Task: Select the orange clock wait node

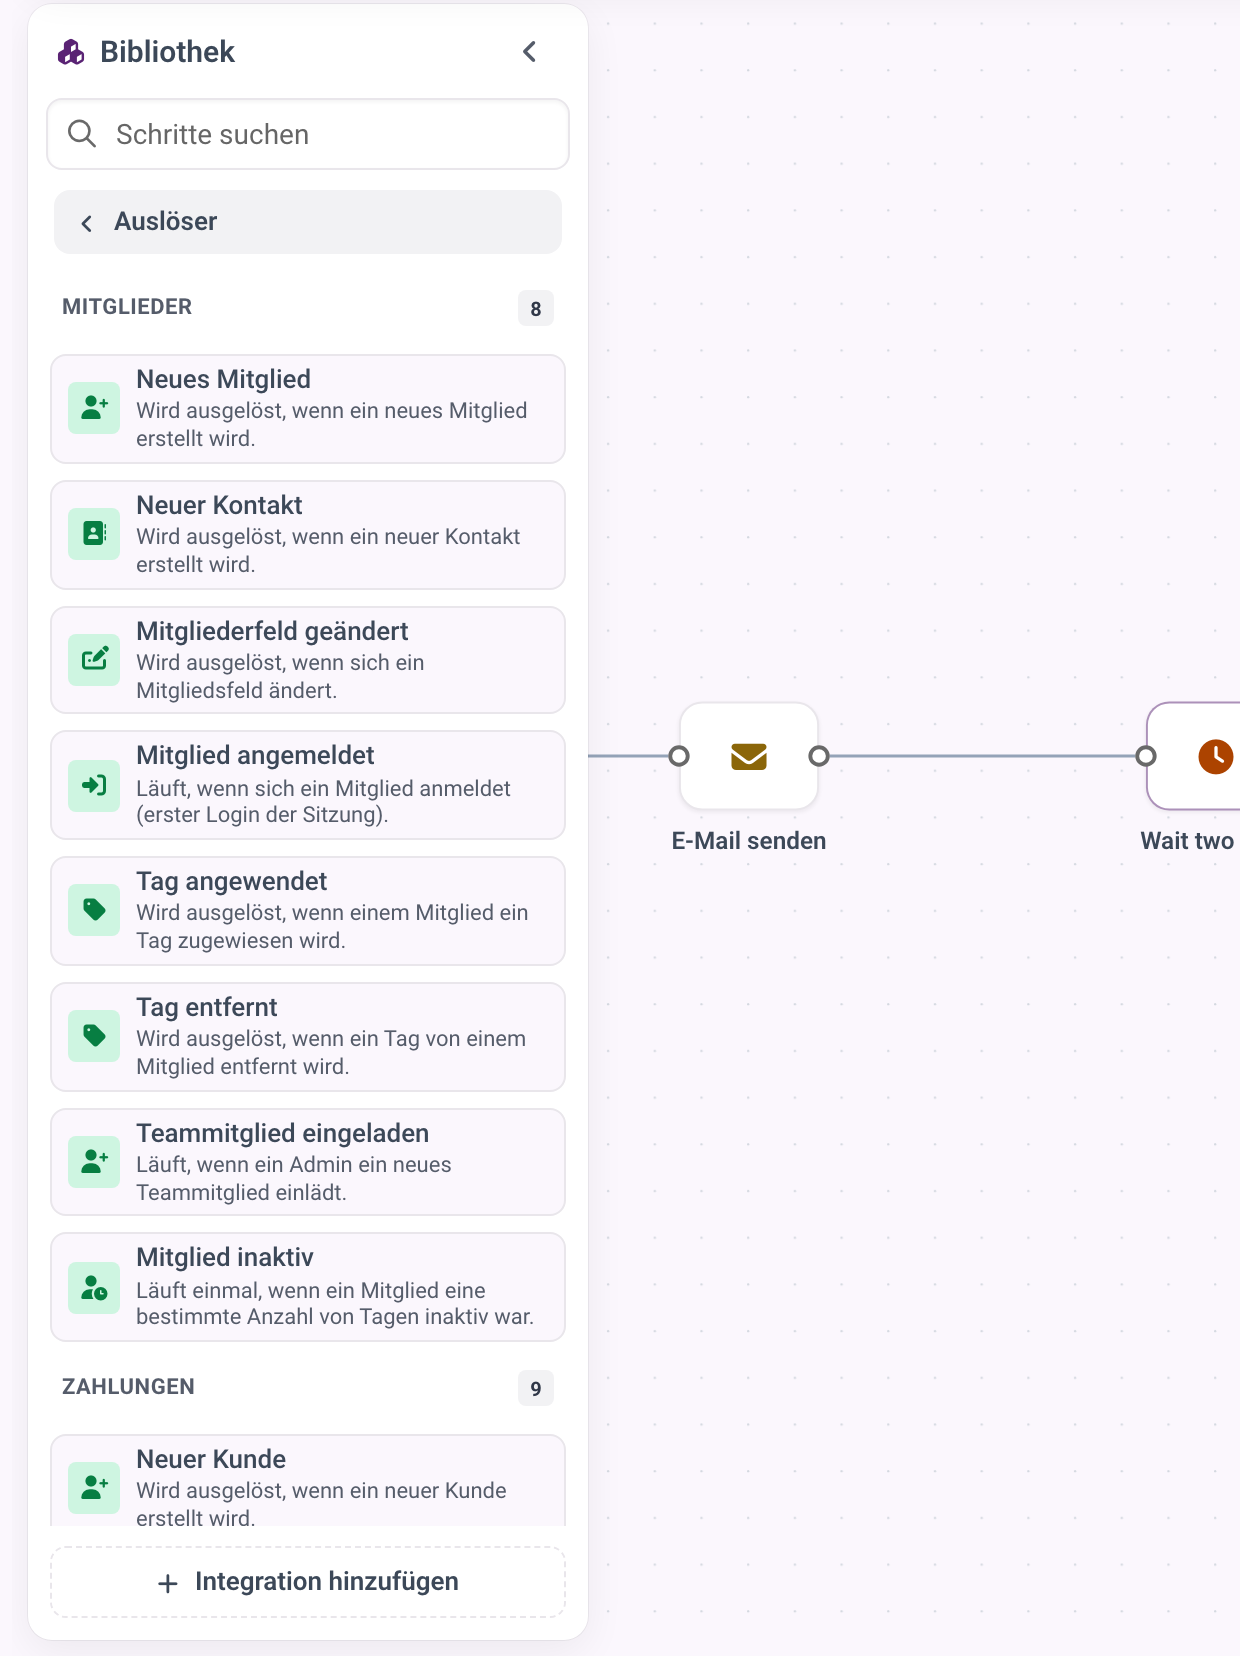Action: (x=1196, y=756)
